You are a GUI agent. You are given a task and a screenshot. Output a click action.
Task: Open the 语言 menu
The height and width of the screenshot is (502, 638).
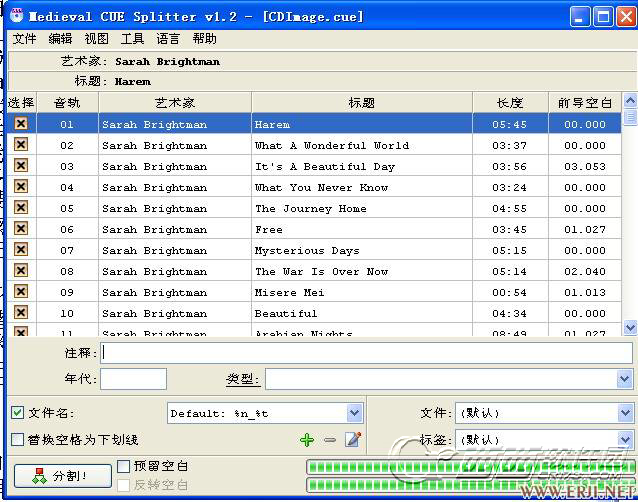point(168,39)
